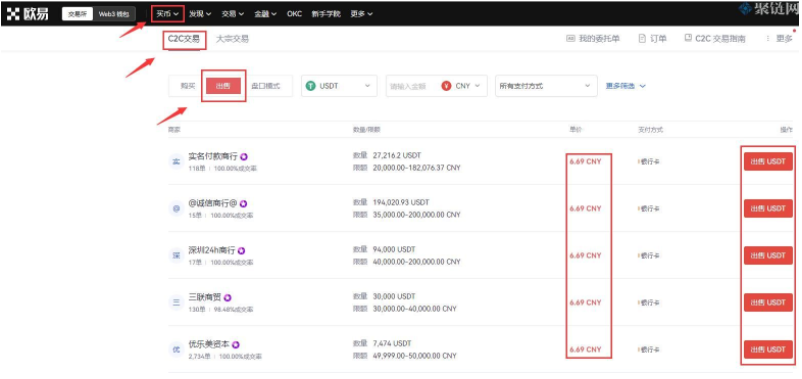Click the 194,020.93 USDT quantity
Image resolution: width=802 pixels, height=379 pixels.
[401, 202]
